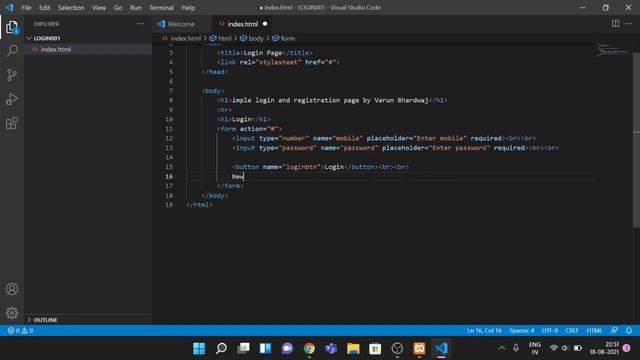Switch to the index.html editor tab
Viewport: 640px width, 360px height.
[242, 24]
